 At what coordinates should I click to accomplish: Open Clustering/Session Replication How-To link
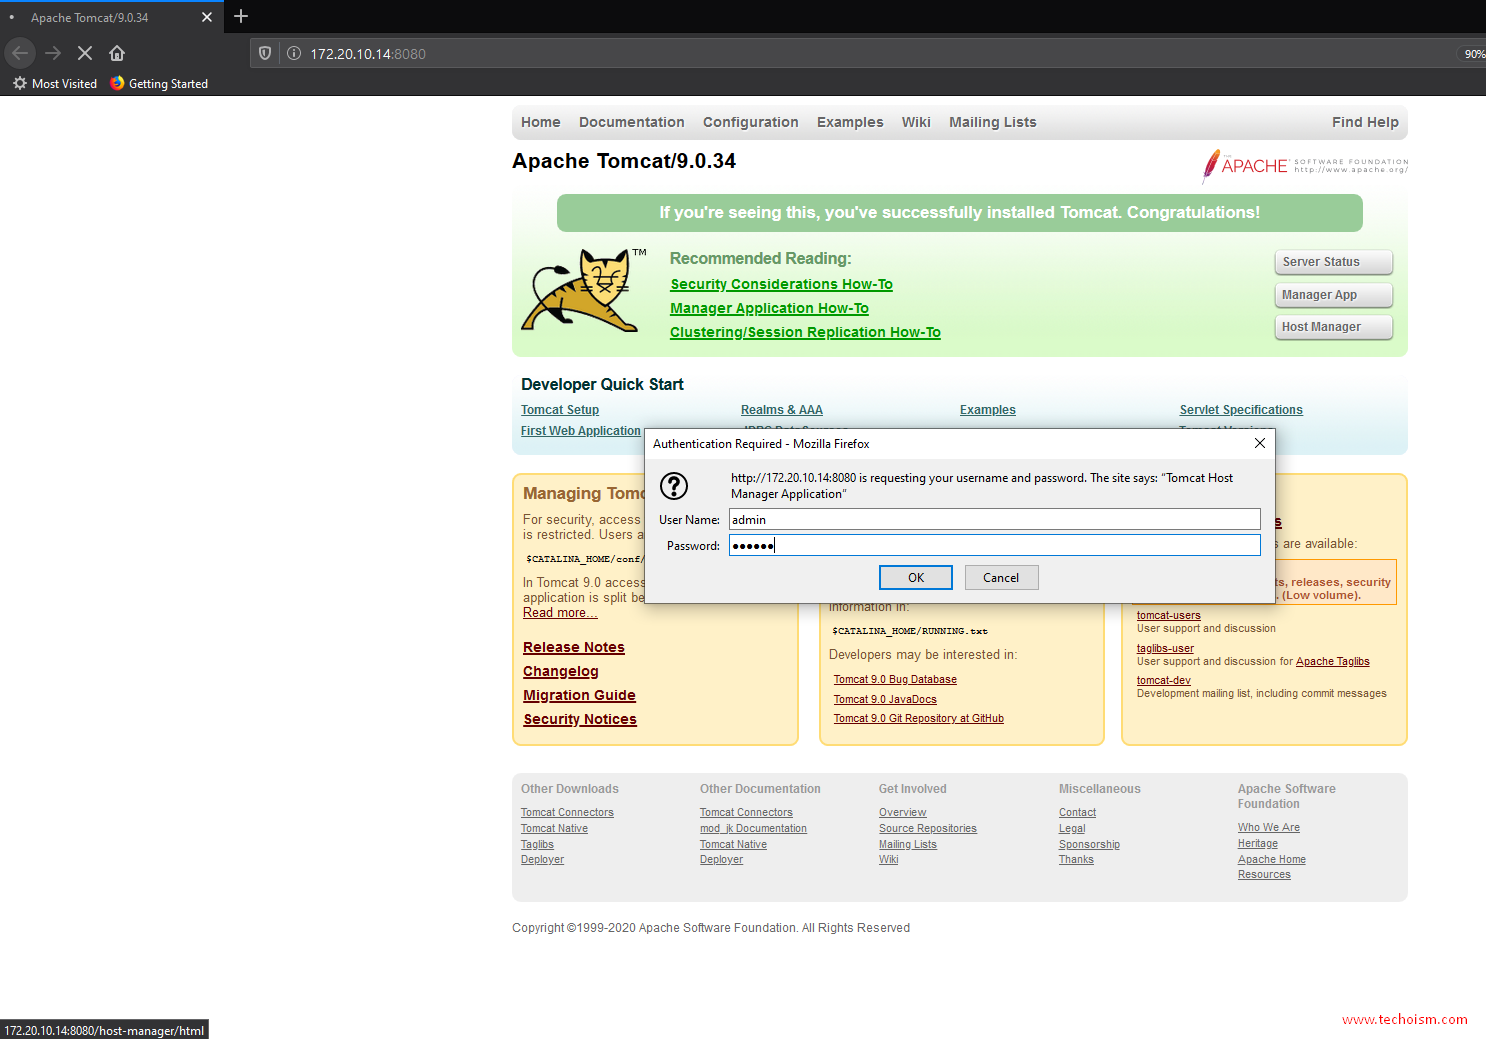[805, 333]
